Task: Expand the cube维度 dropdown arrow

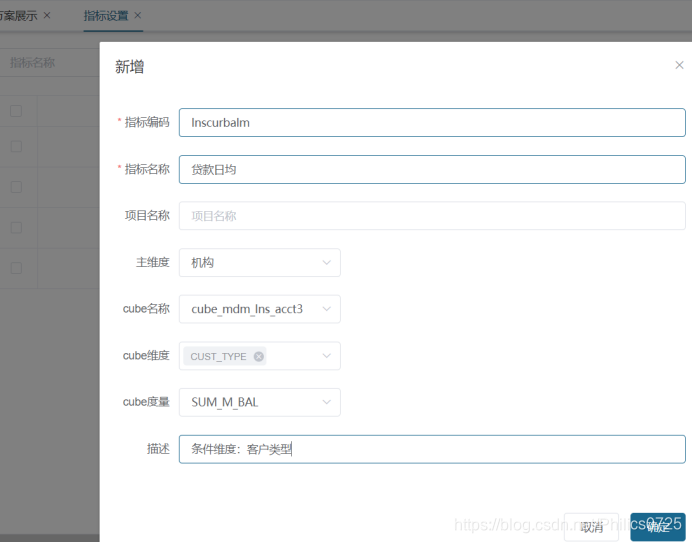Action: [x=327, y=356]
